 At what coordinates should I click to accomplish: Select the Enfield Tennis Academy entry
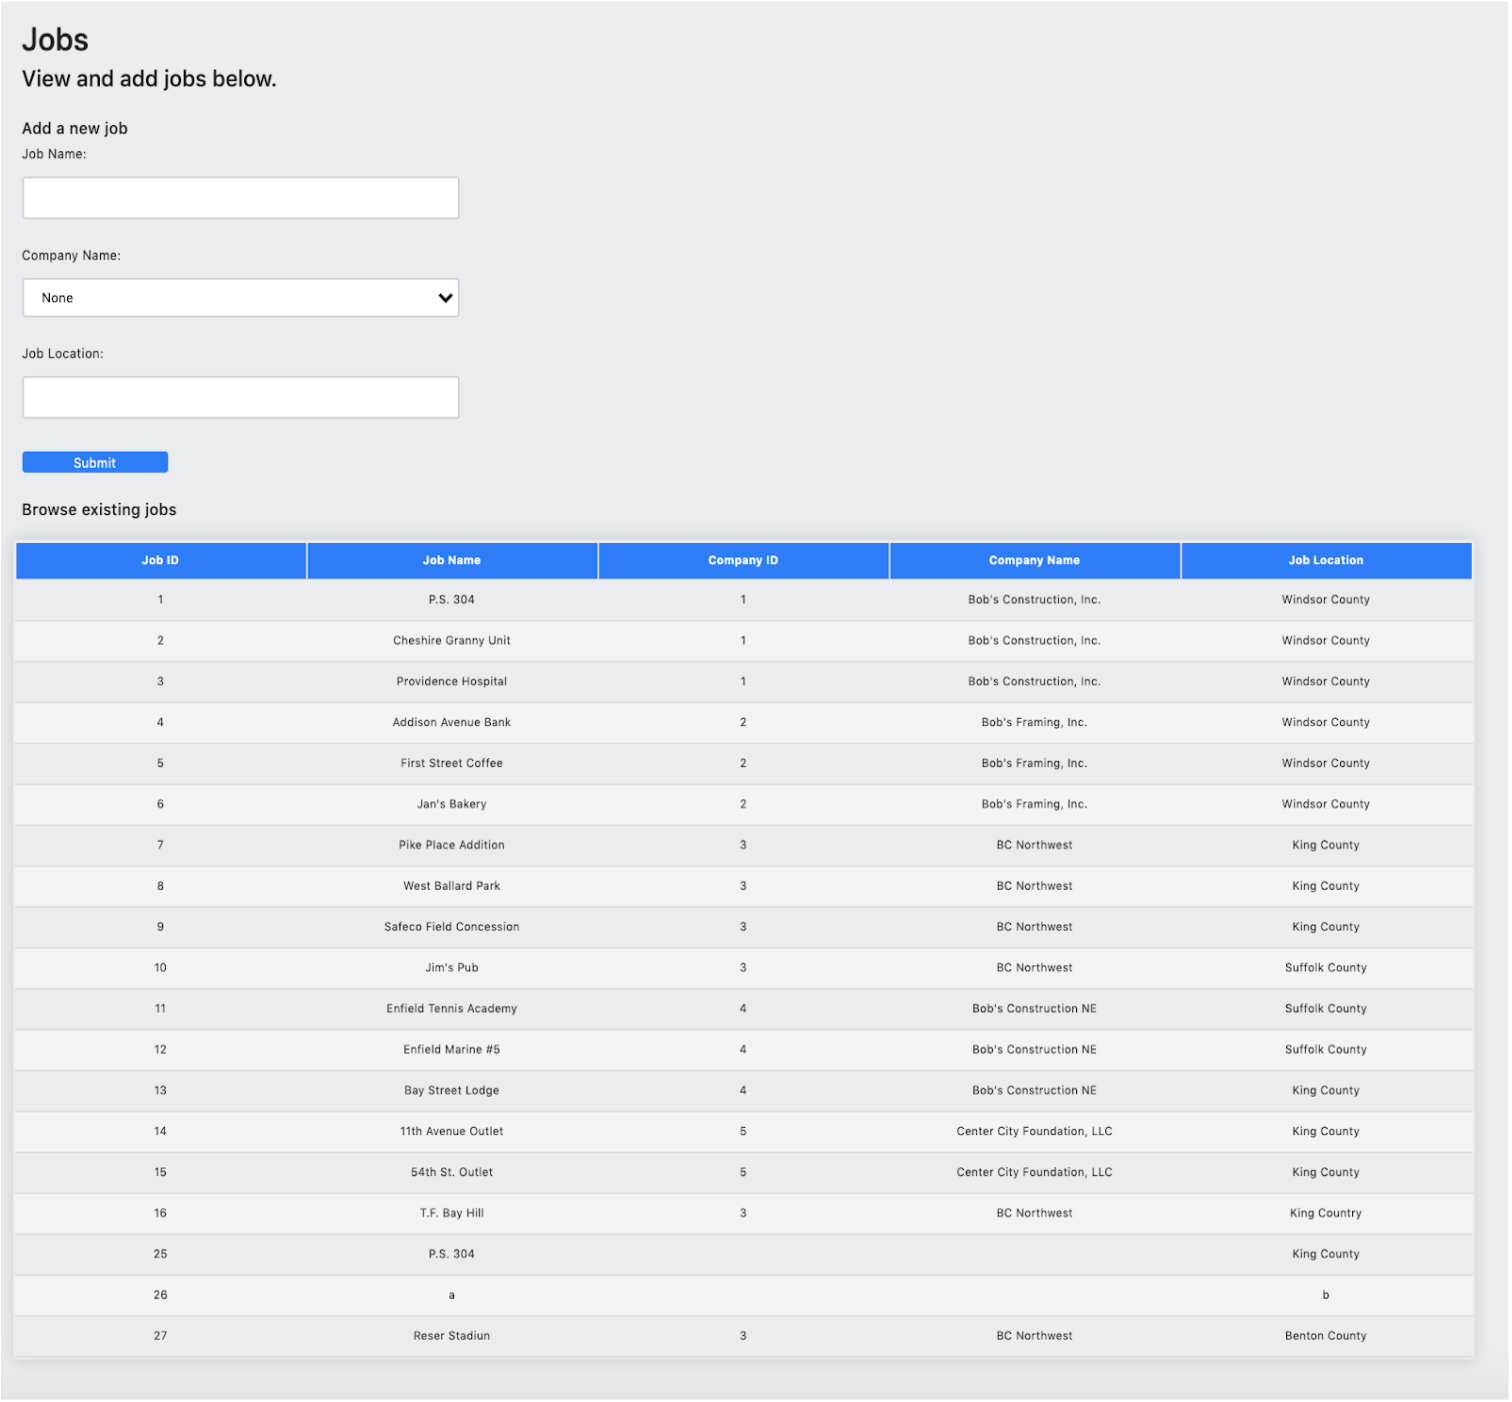click(451, 1008)
